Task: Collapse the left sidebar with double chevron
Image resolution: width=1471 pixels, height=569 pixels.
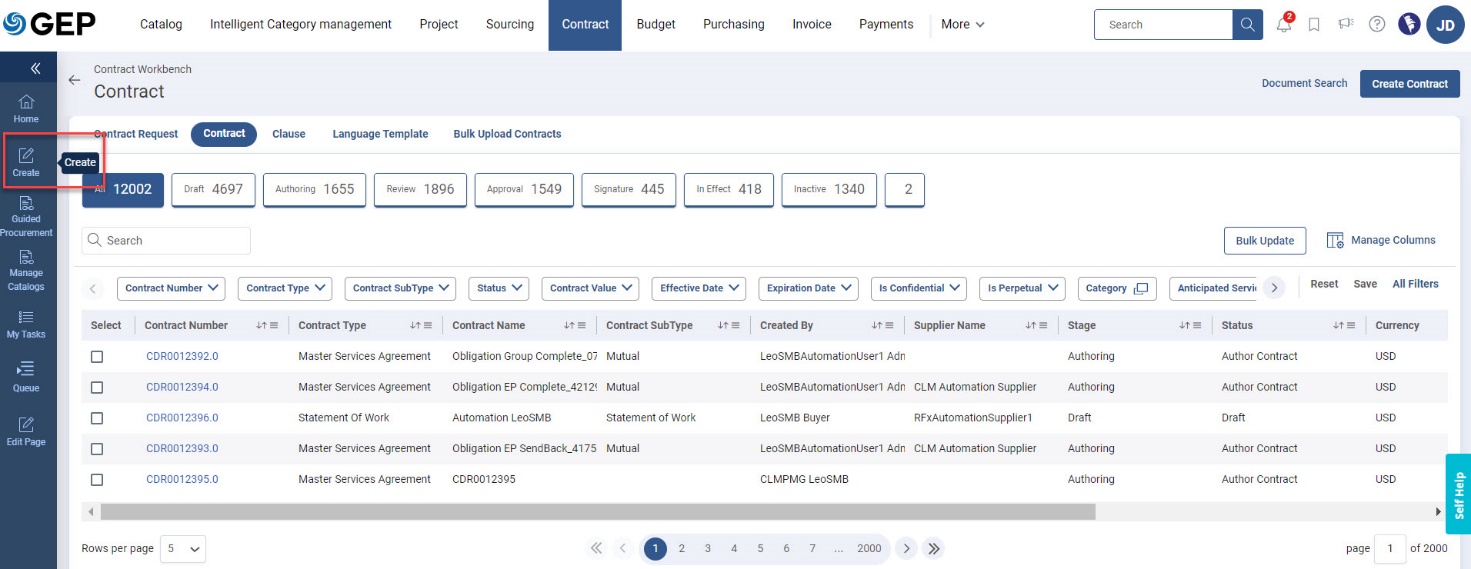Action: 35,68
